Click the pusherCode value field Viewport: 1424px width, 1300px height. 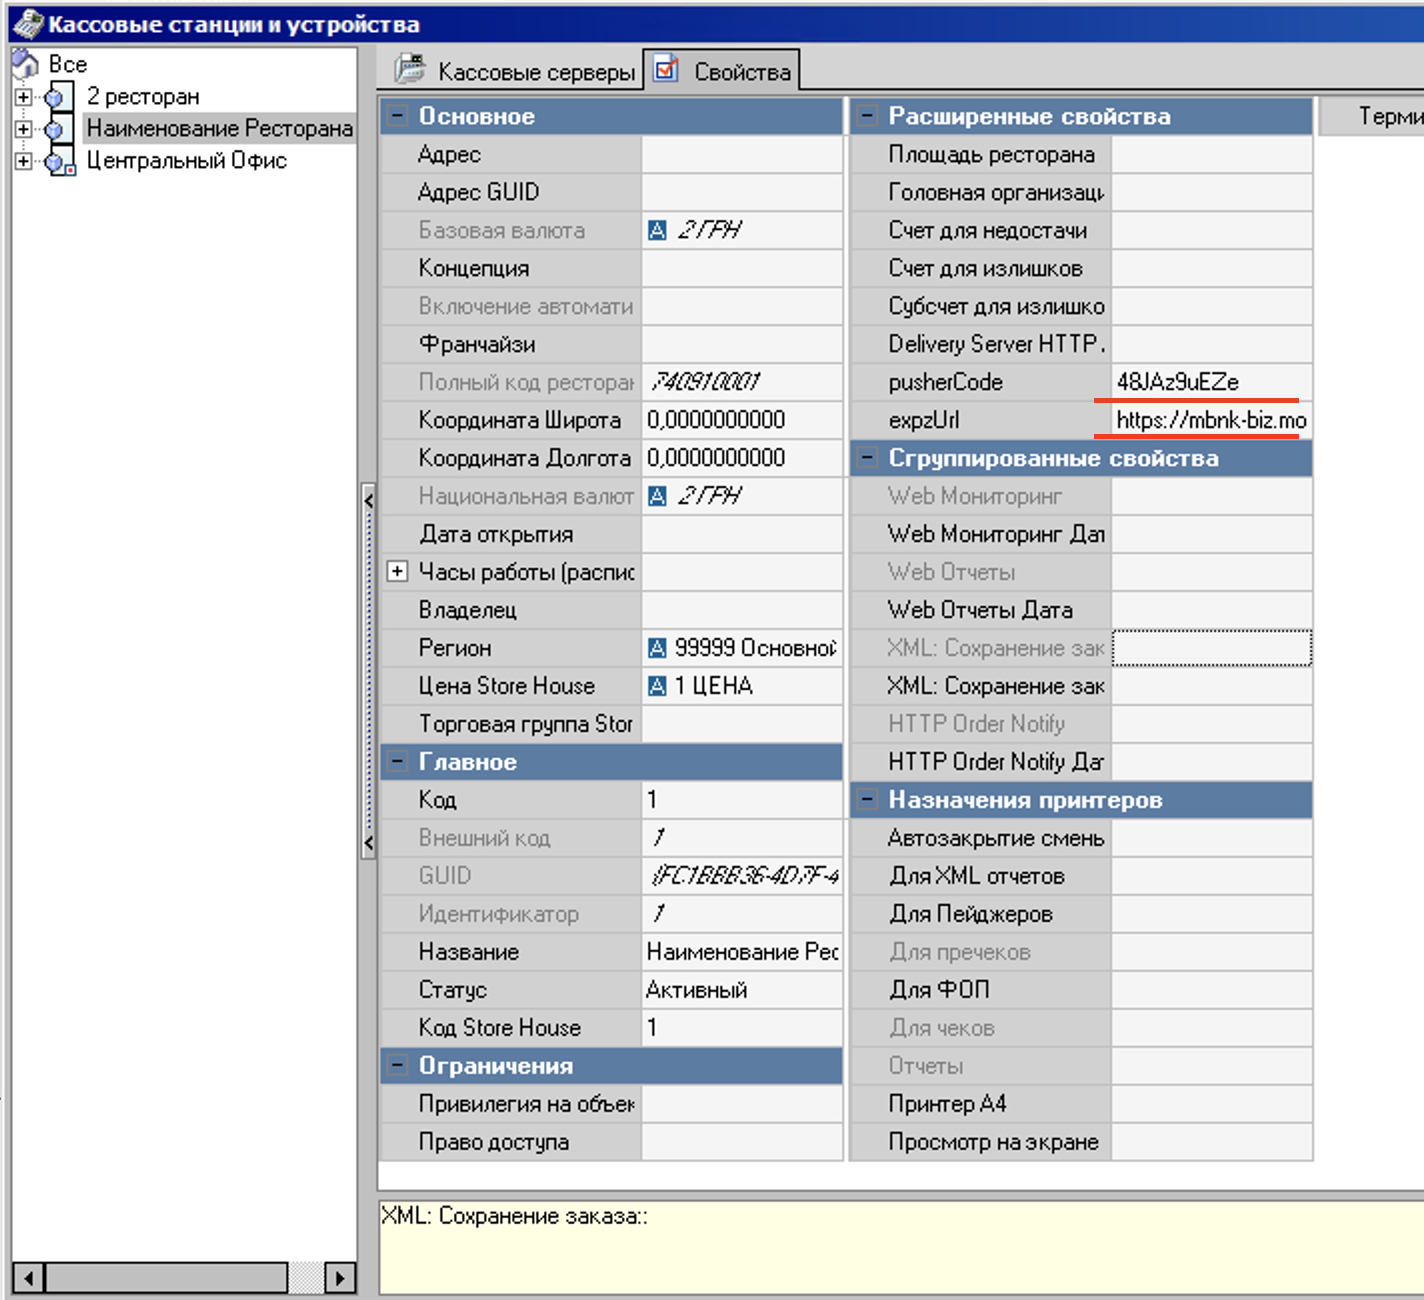1210,382
